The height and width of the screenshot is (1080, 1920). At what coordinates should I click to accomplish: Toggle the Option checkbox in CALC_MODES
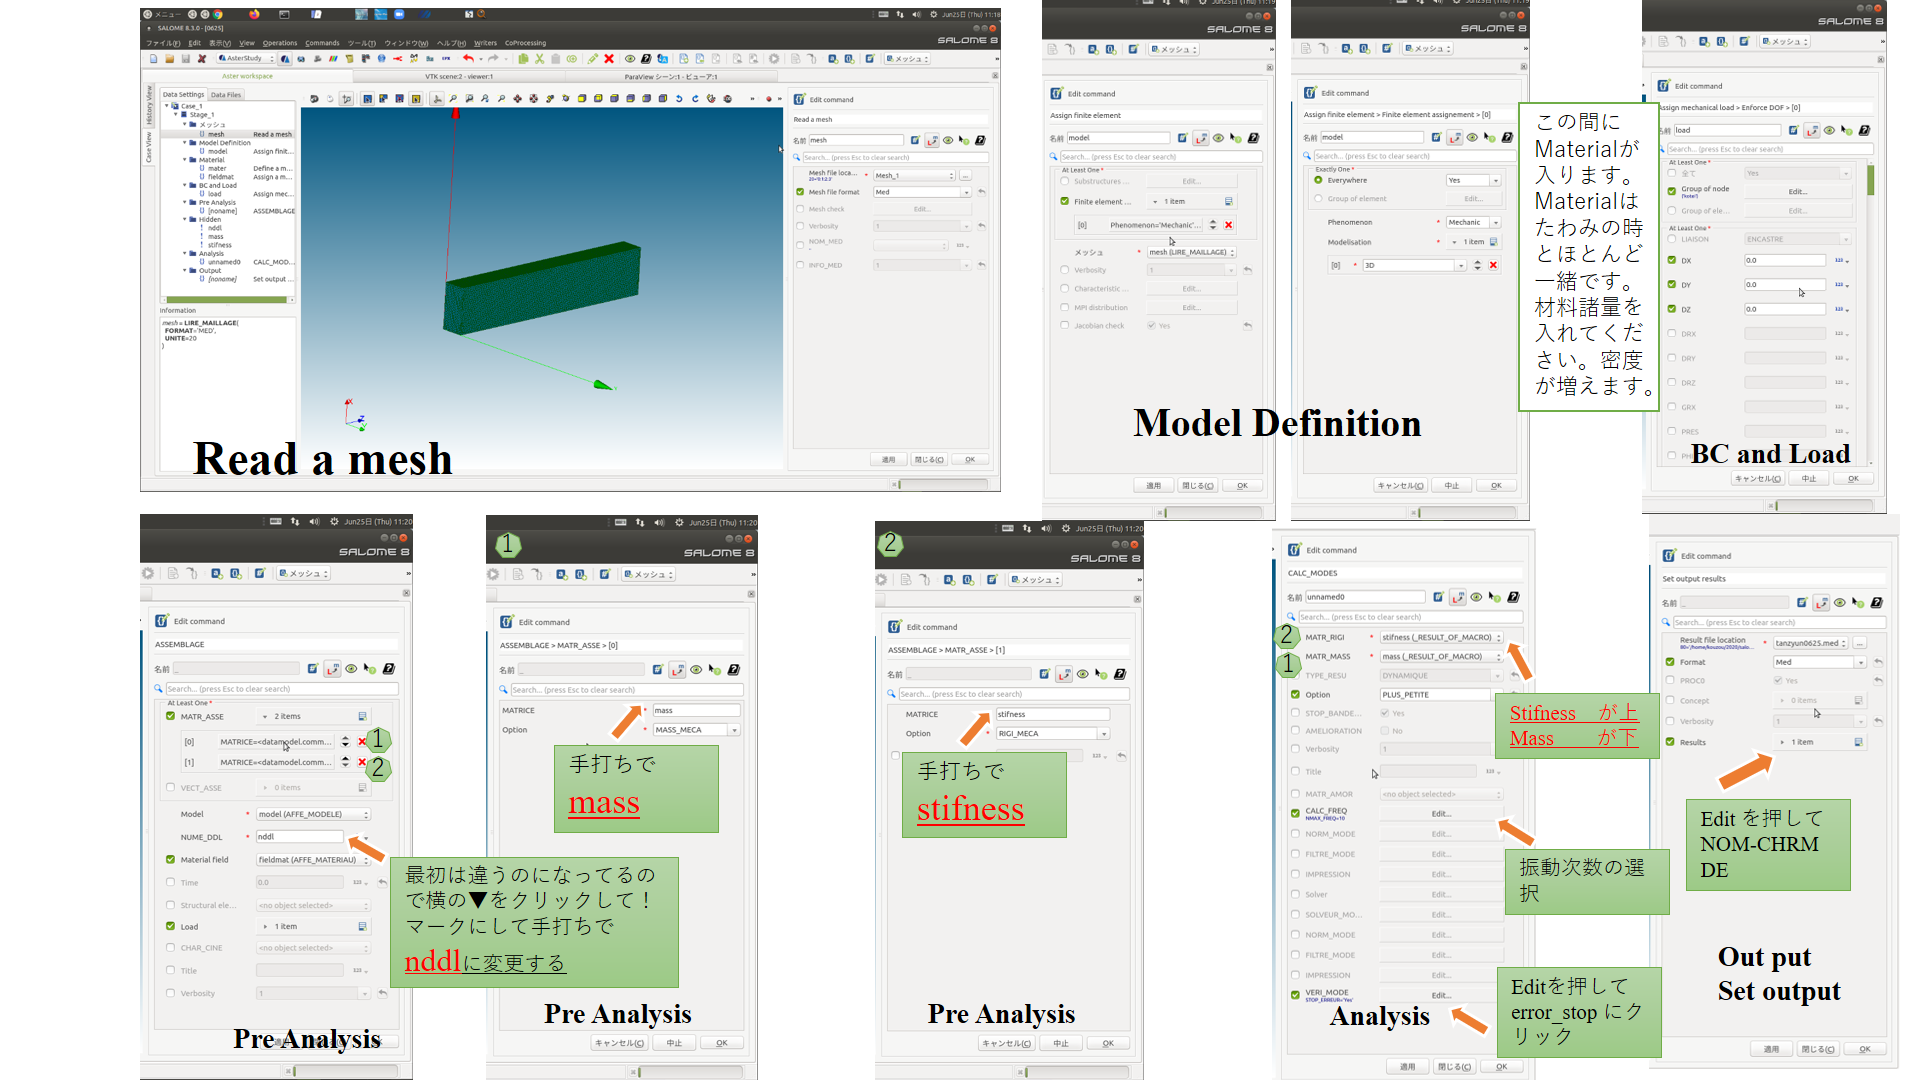coord(1295,694)
